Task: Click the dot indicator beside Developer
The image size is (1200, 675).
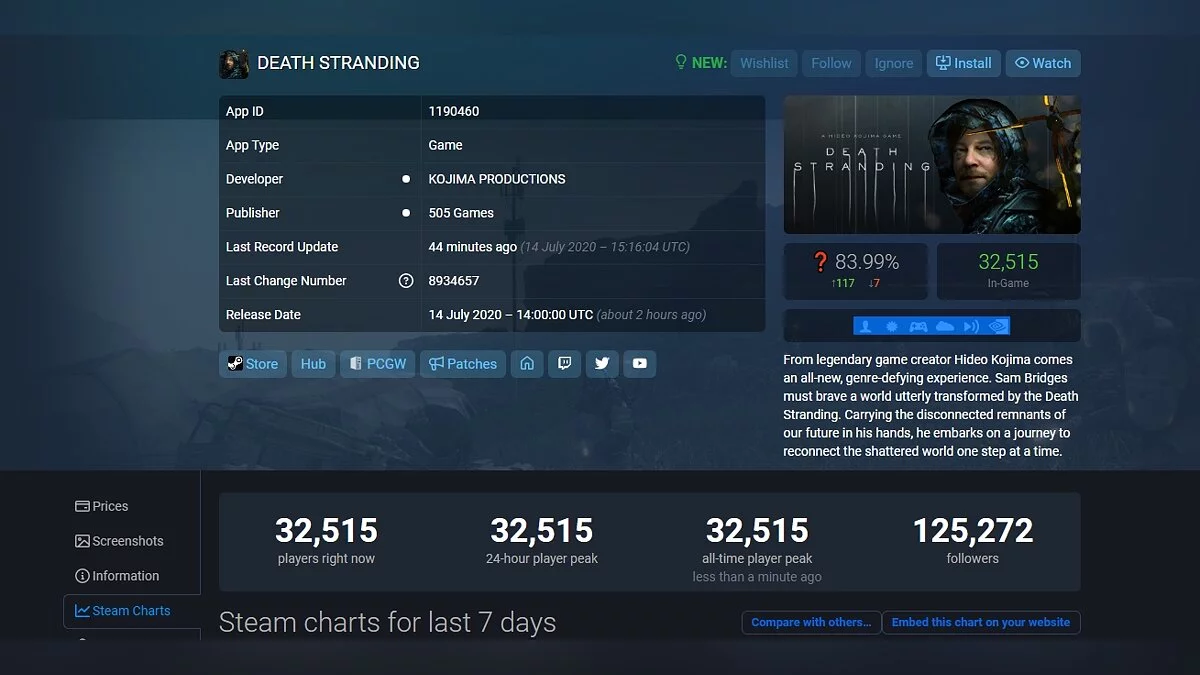Action: (406, 179)
